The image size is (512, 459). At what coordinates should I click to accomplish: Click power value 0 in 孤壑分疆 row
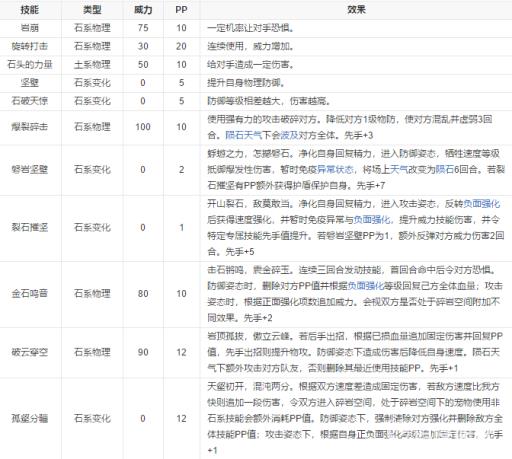tap(143, 418)
